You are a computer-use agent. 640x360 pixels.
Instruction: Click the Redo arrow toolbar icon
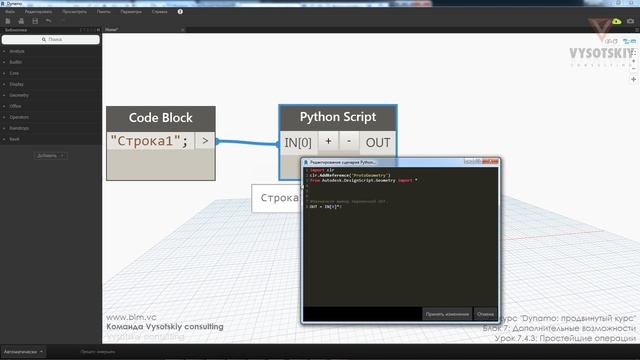(62, 21)
